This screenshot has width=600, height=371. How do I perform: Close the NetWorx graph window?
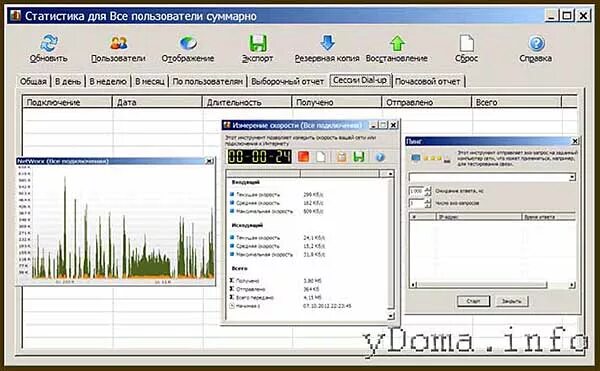(209, 161)
